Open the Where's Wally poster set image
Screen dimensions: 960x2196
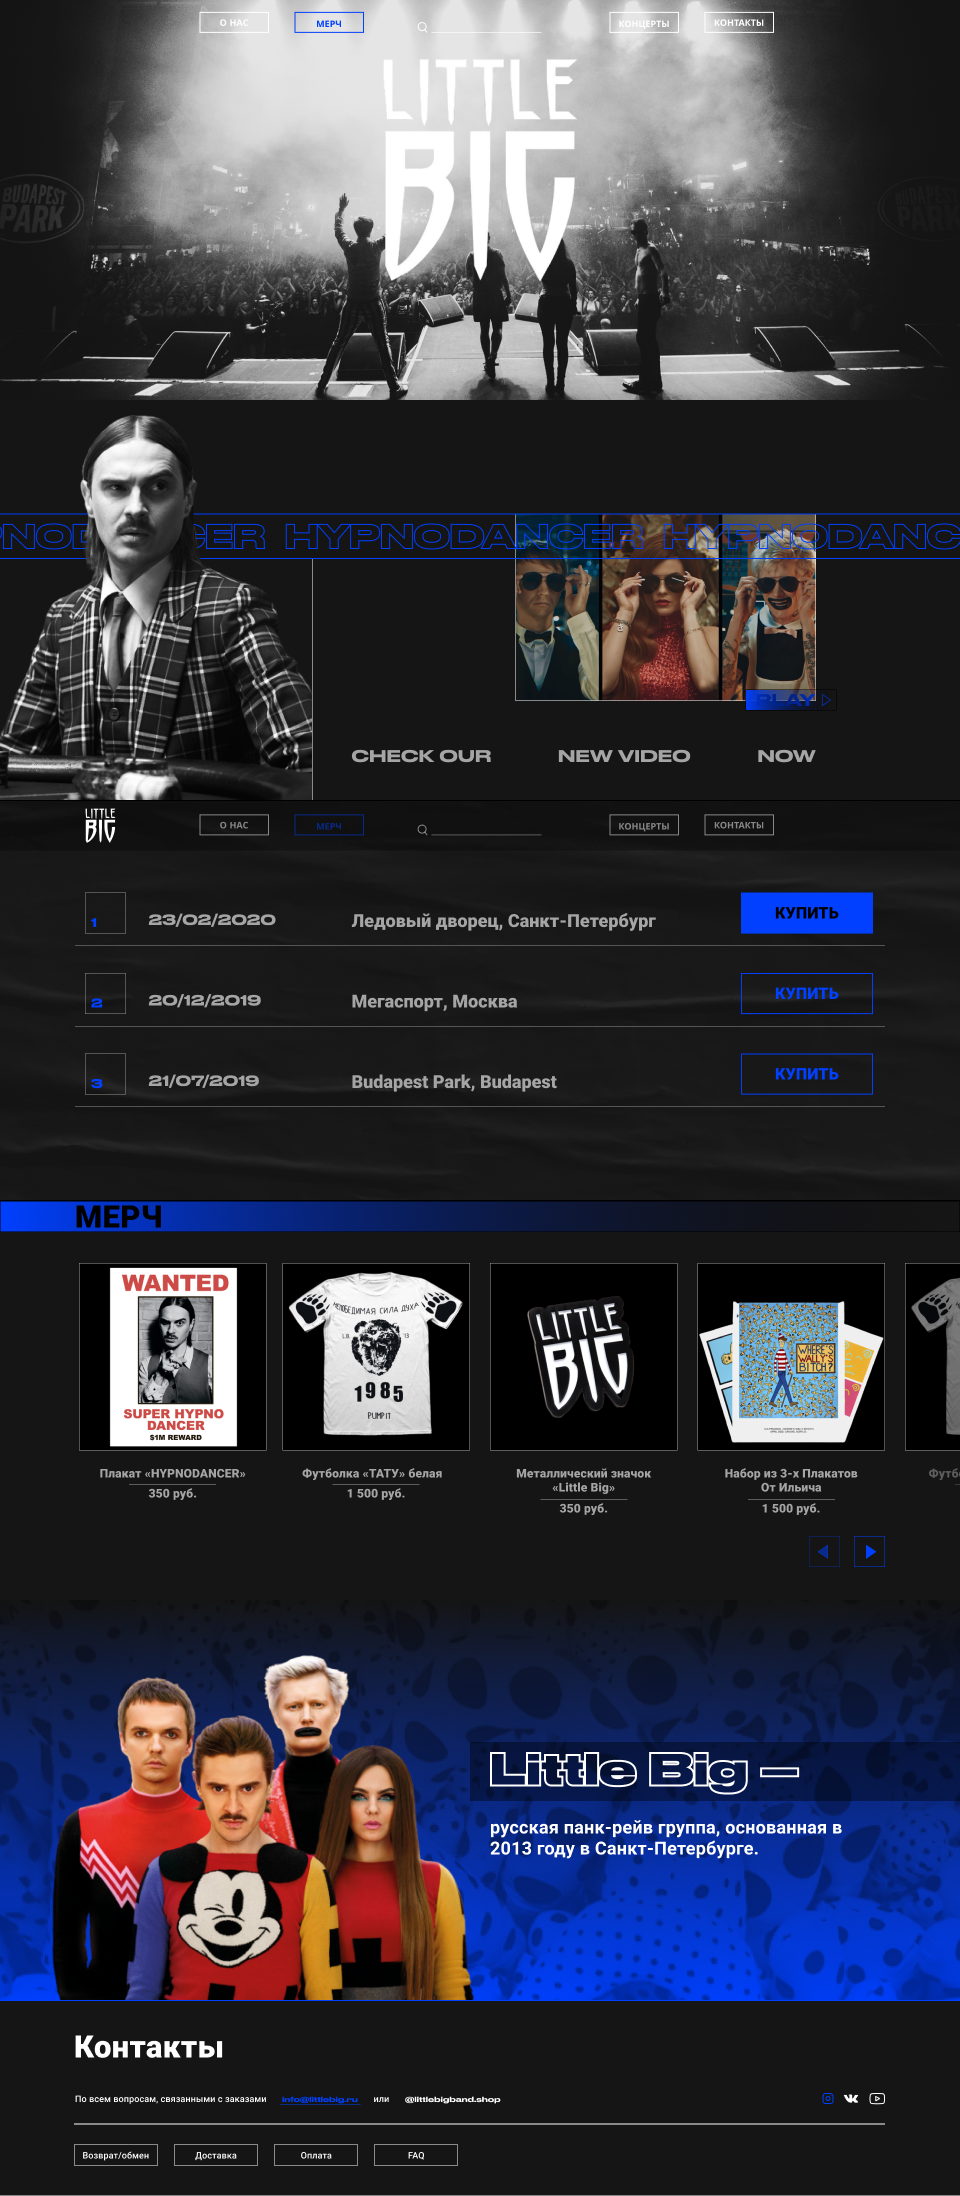(791, 1357)
